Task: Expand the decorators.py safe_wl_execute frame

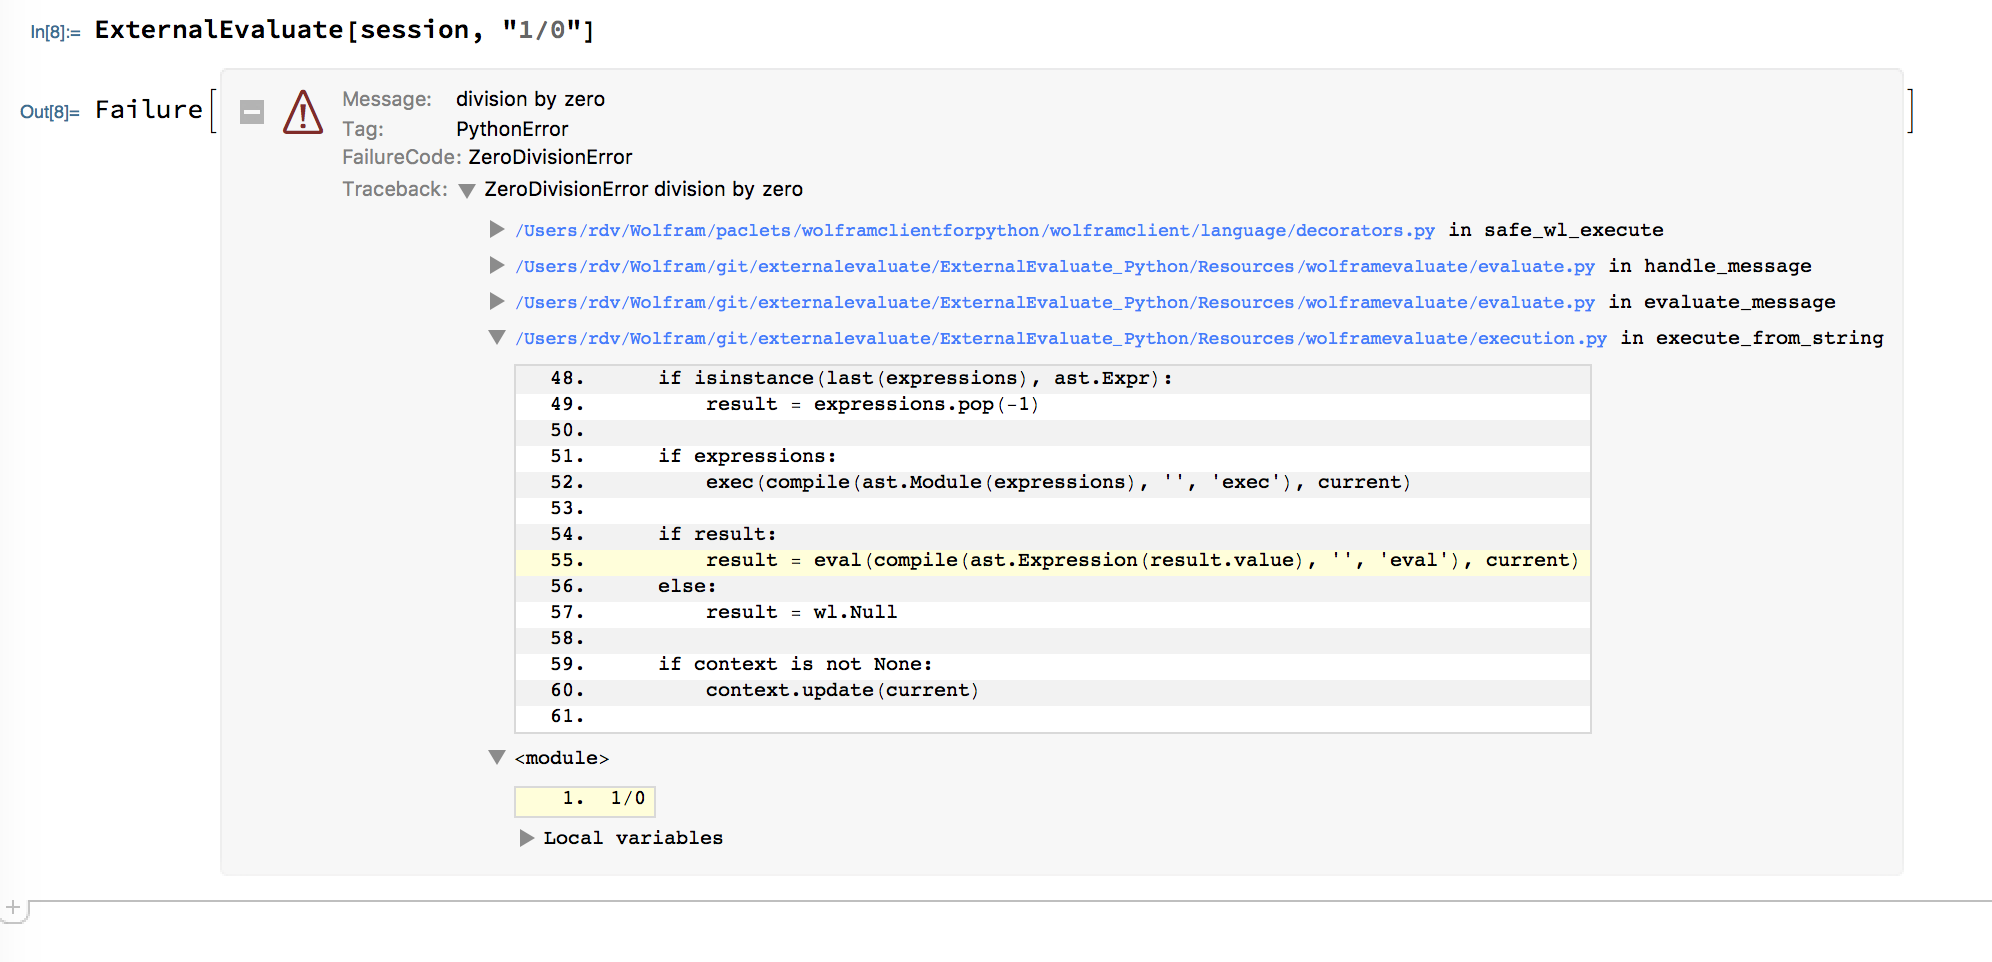Action: coord(496,230)
